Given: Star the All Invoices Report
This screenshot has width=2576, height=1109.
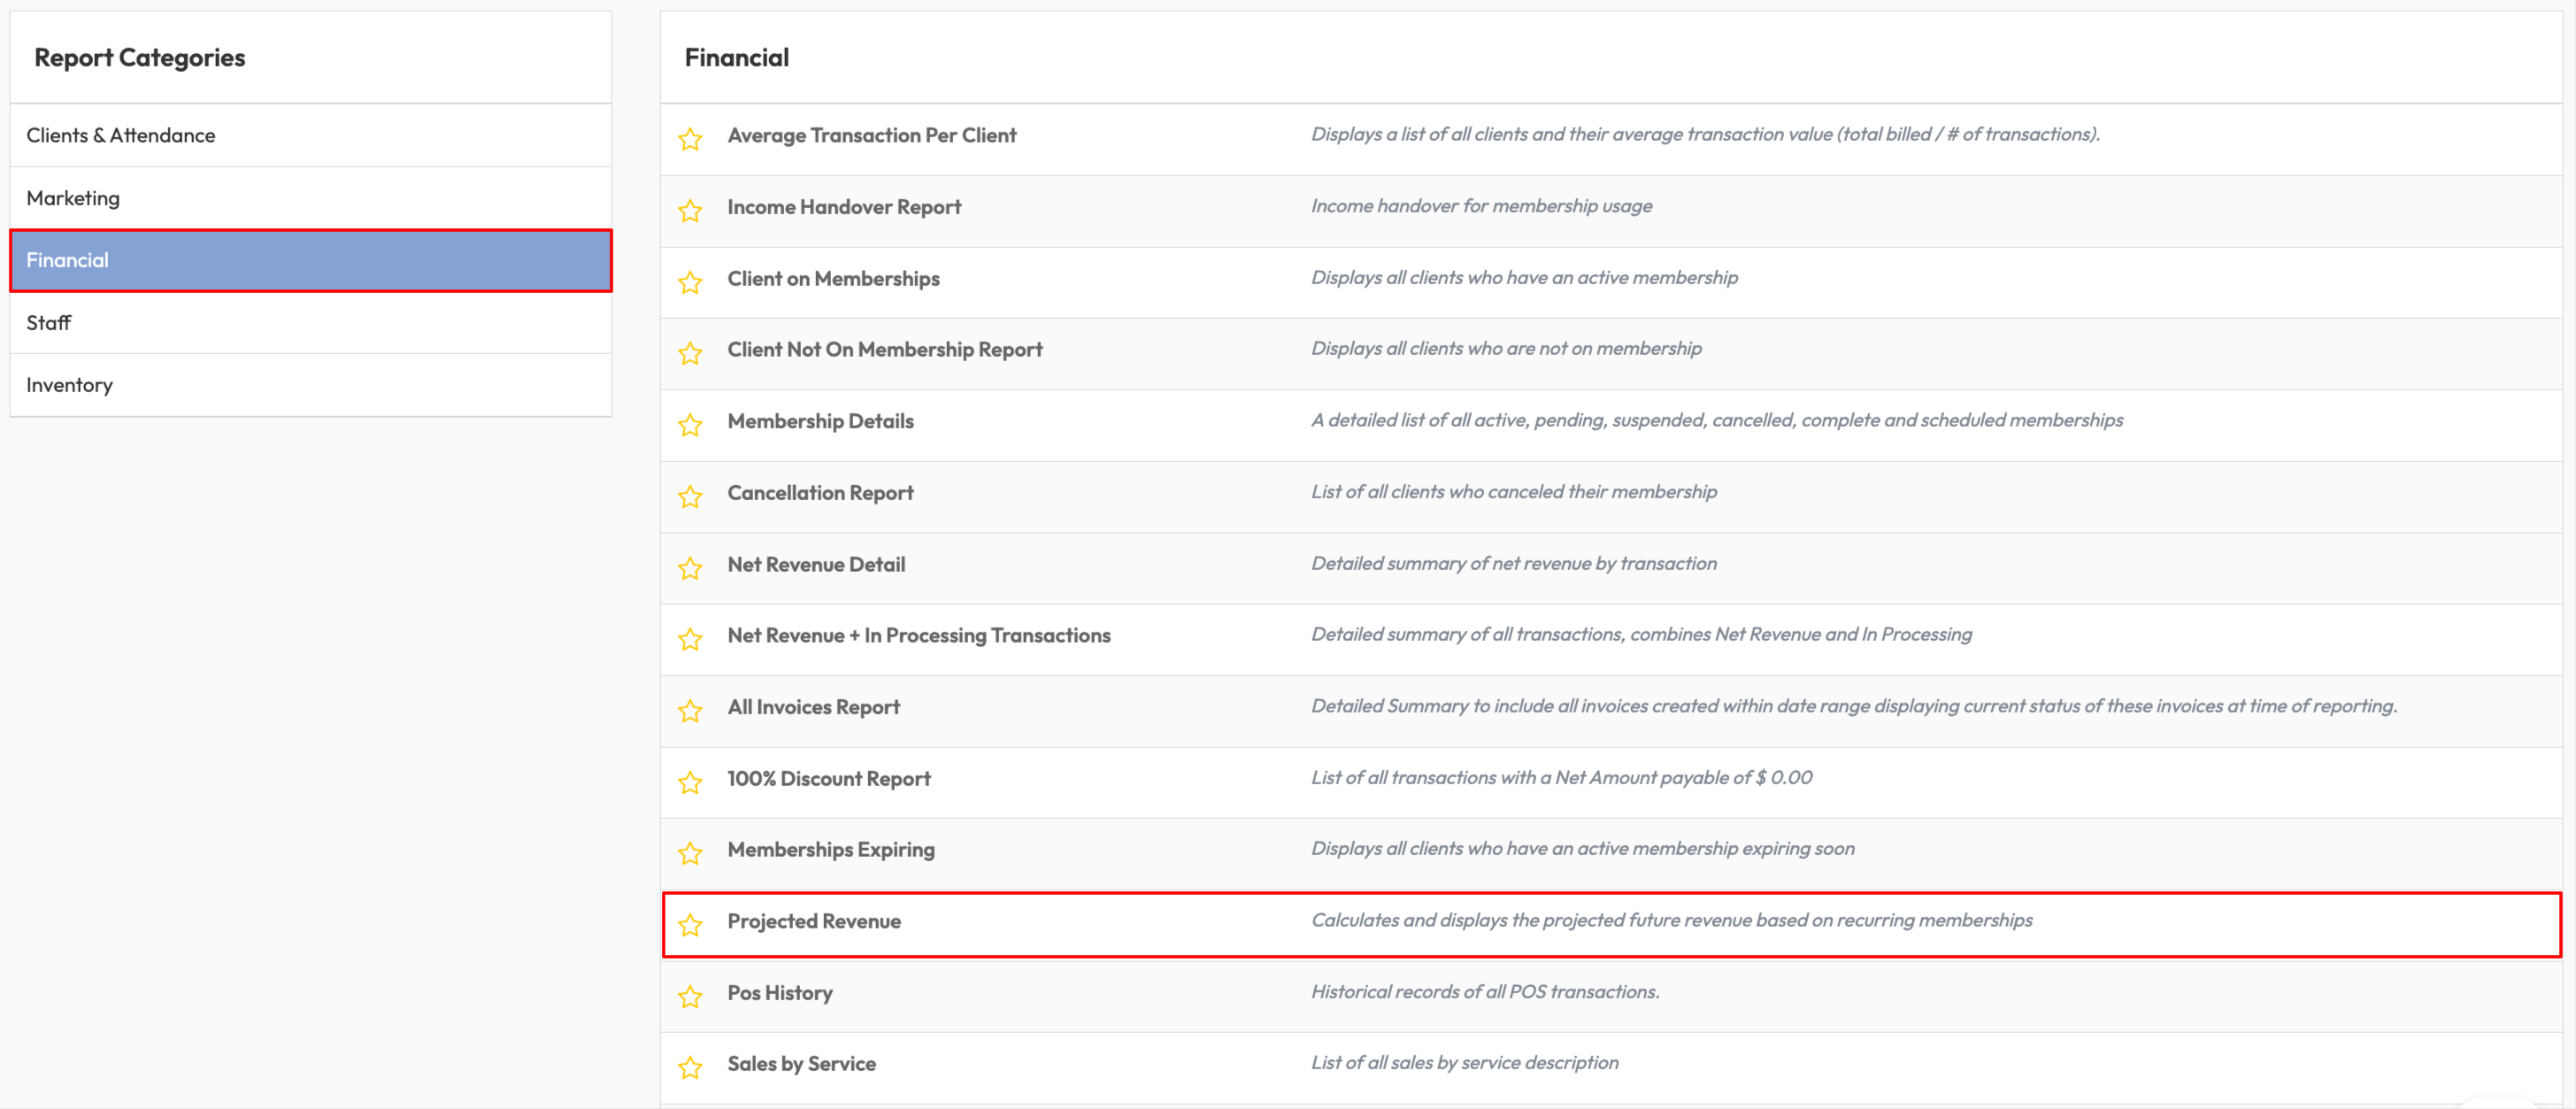Looking at the screenshot, I should tap(690, 711).
